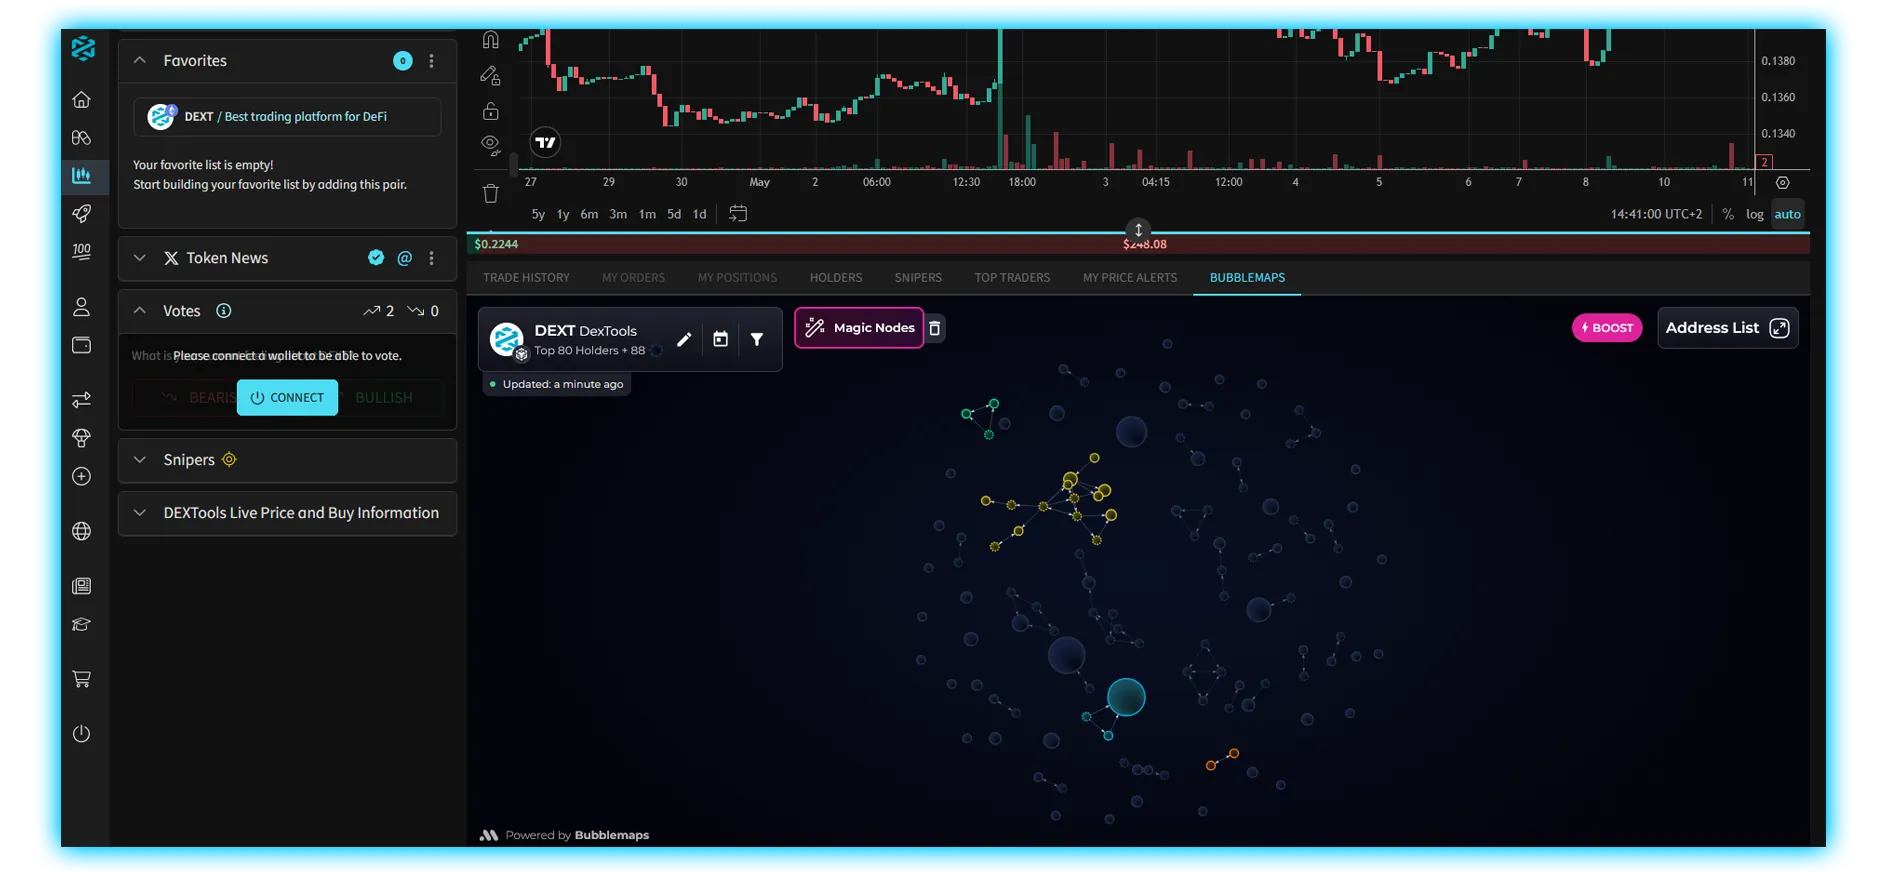Open the '100' top list sidebar icon
The image size is (1897, 879).
tap(82, 251)
